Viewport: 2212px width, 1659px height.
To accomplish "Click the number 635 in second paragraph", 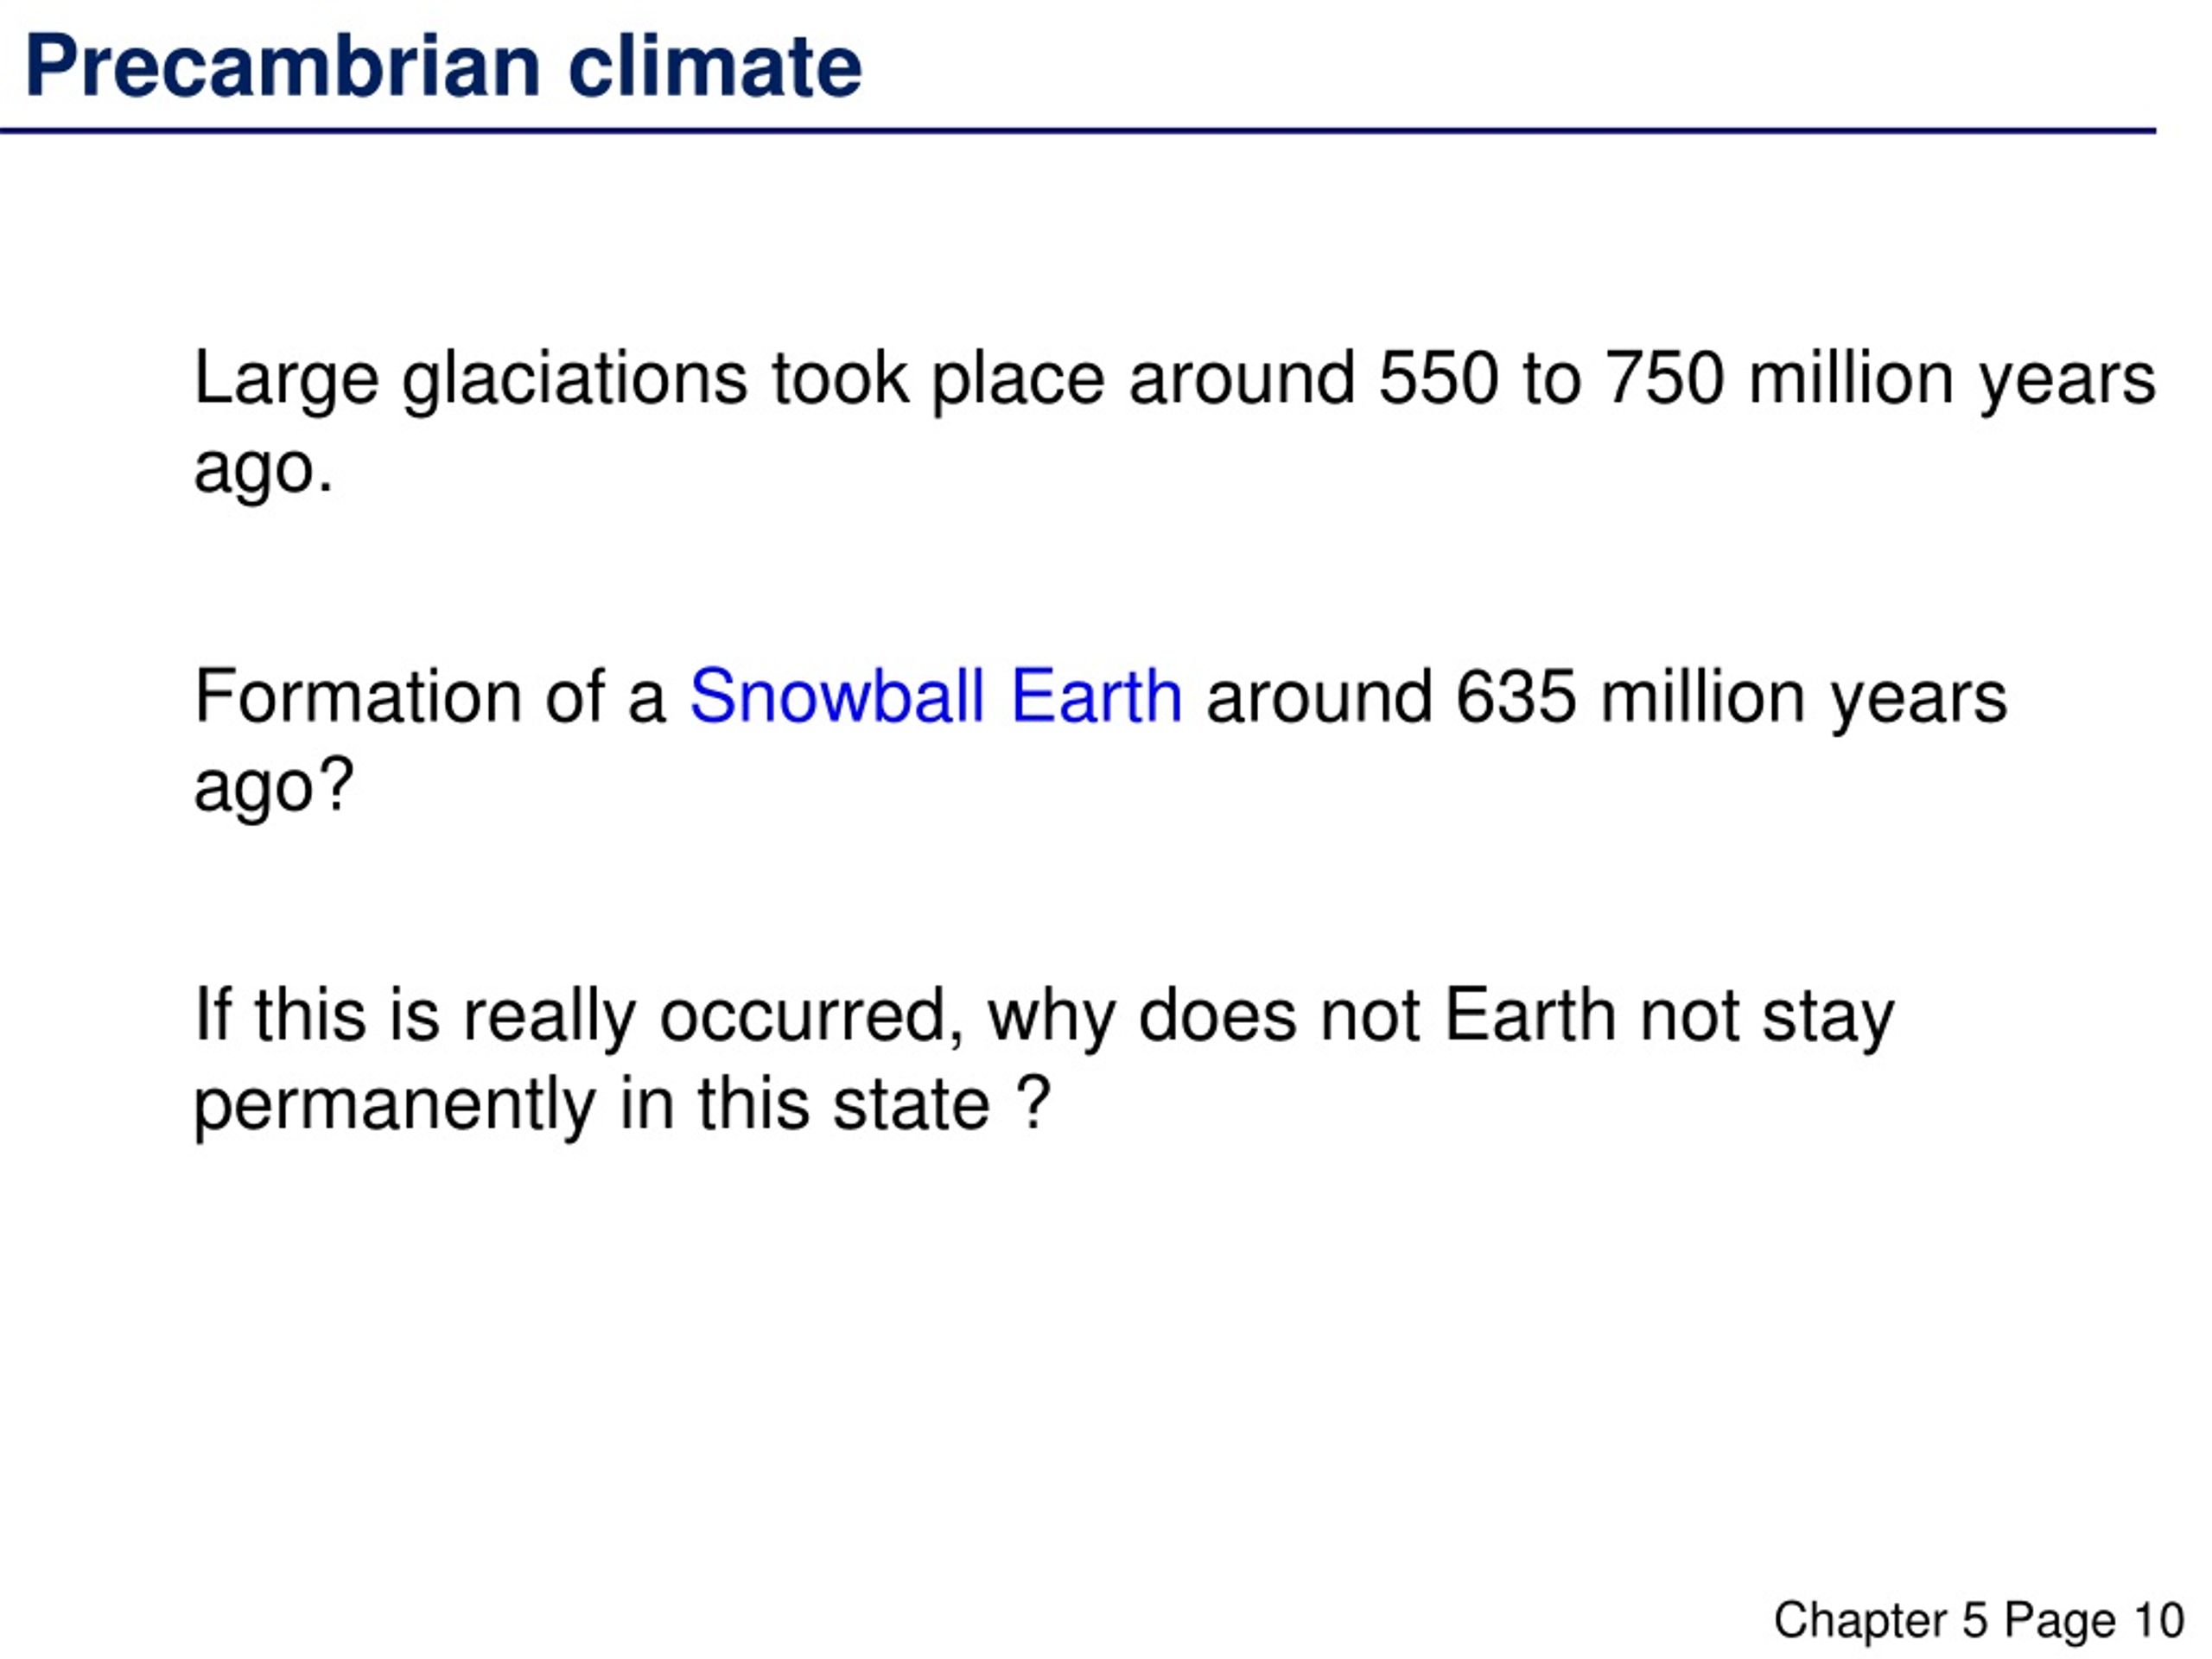I will 1516,697.
